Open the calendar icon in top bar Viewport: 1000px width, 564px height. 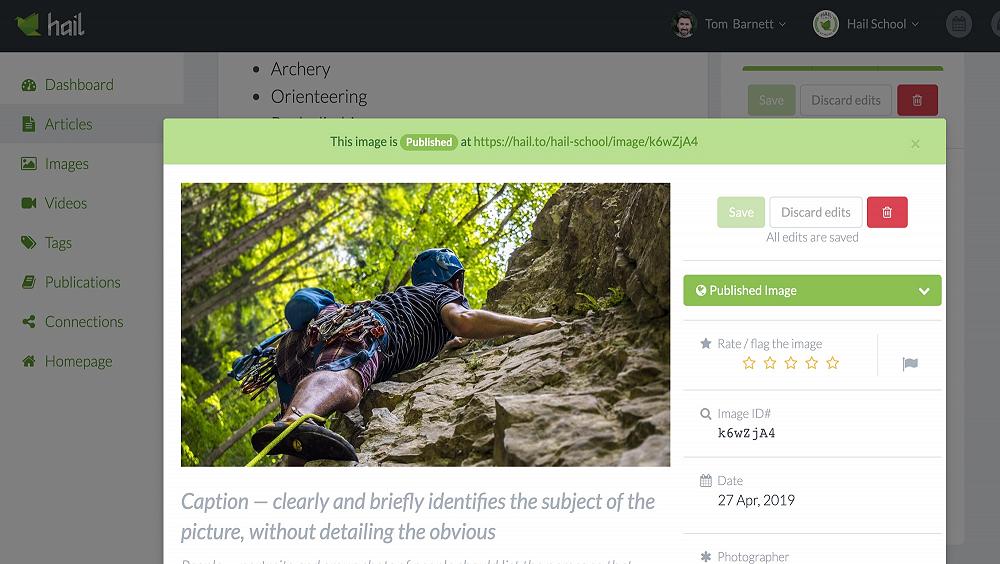coord(959,24)
